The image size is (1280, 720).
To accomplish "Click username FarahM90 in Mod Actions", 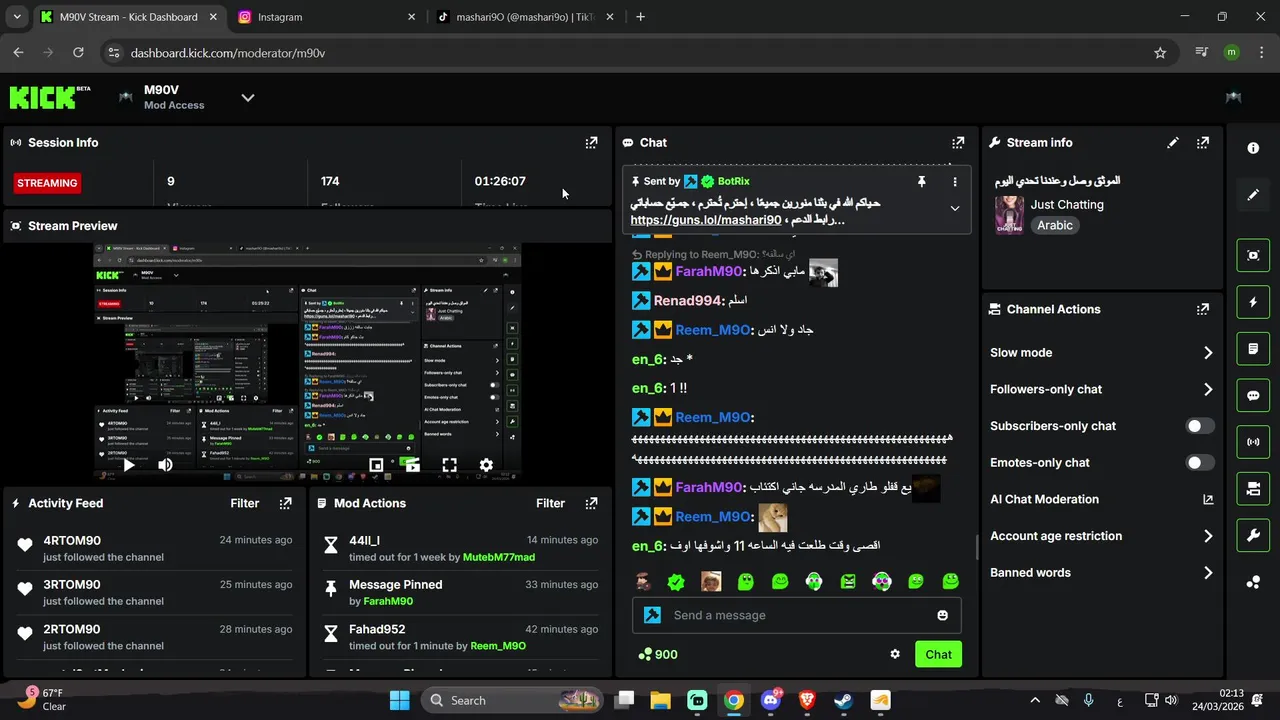I will [x=388, y=602].
